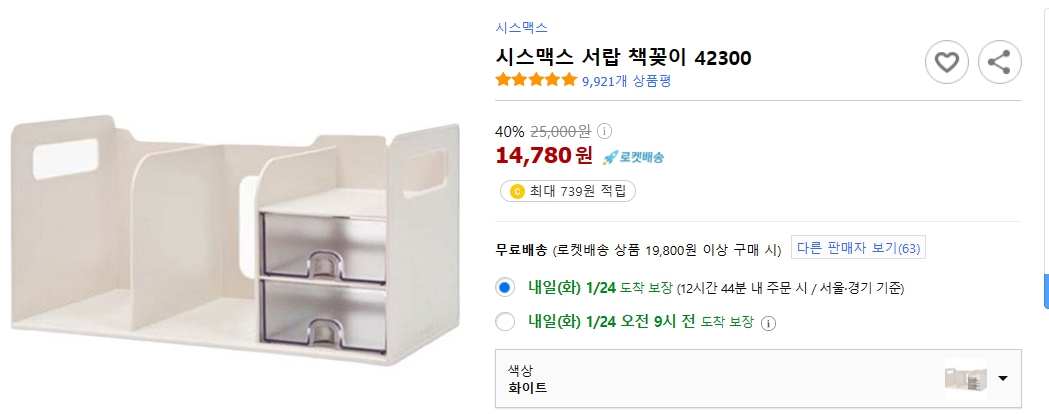Add product to wishlist with heart icon

pyautogui.click(x=946, y=63)
